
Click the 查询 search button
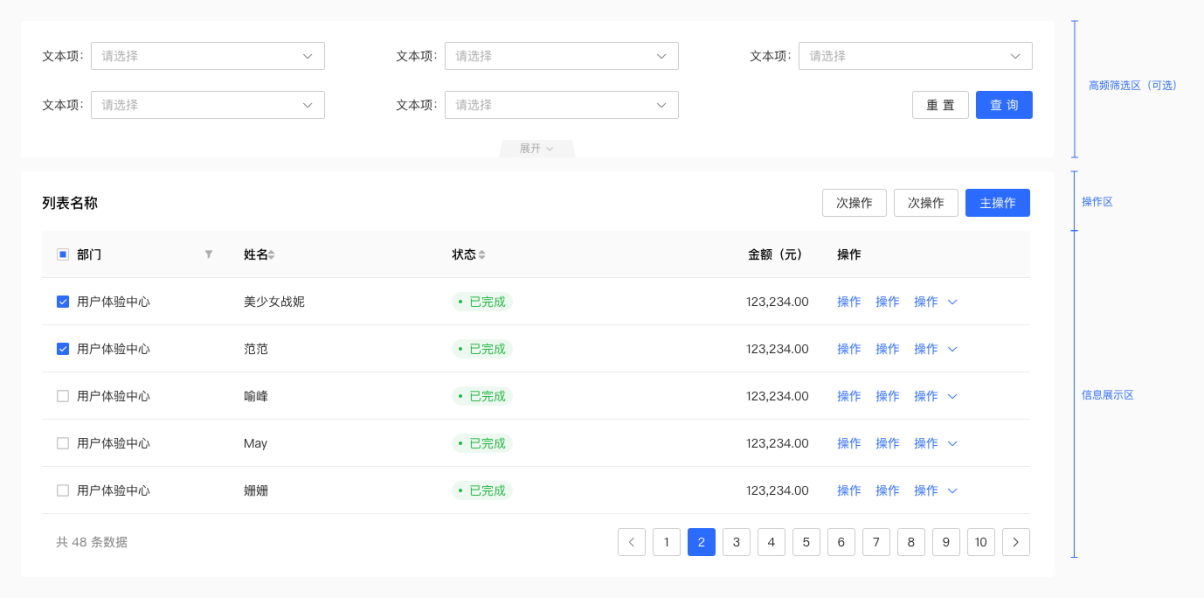[x=1004, y=105]
